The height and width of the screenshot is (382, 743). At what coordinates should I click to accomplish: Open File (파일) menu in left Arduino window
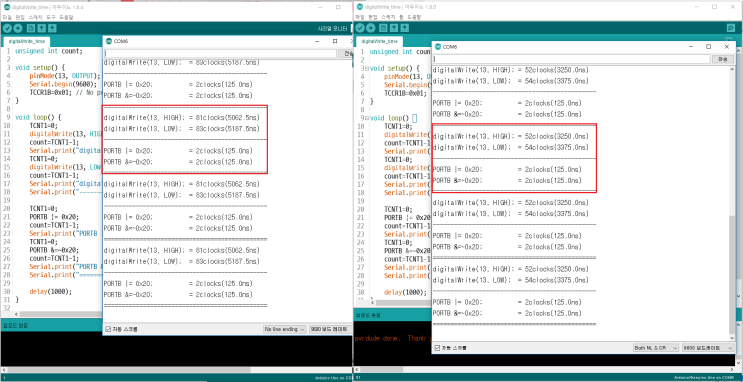pyautogui.click(x=7, y=17)
